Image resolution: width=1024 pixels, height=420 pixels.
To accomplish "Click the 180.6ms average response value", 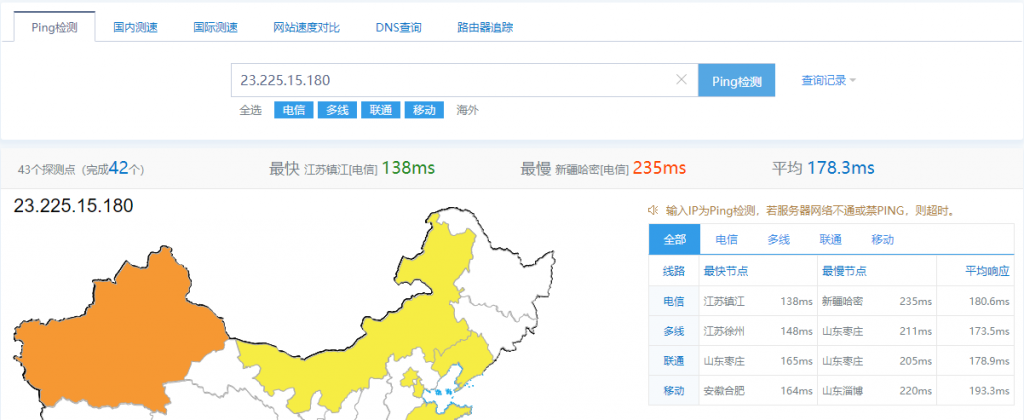I will [989, 301].
